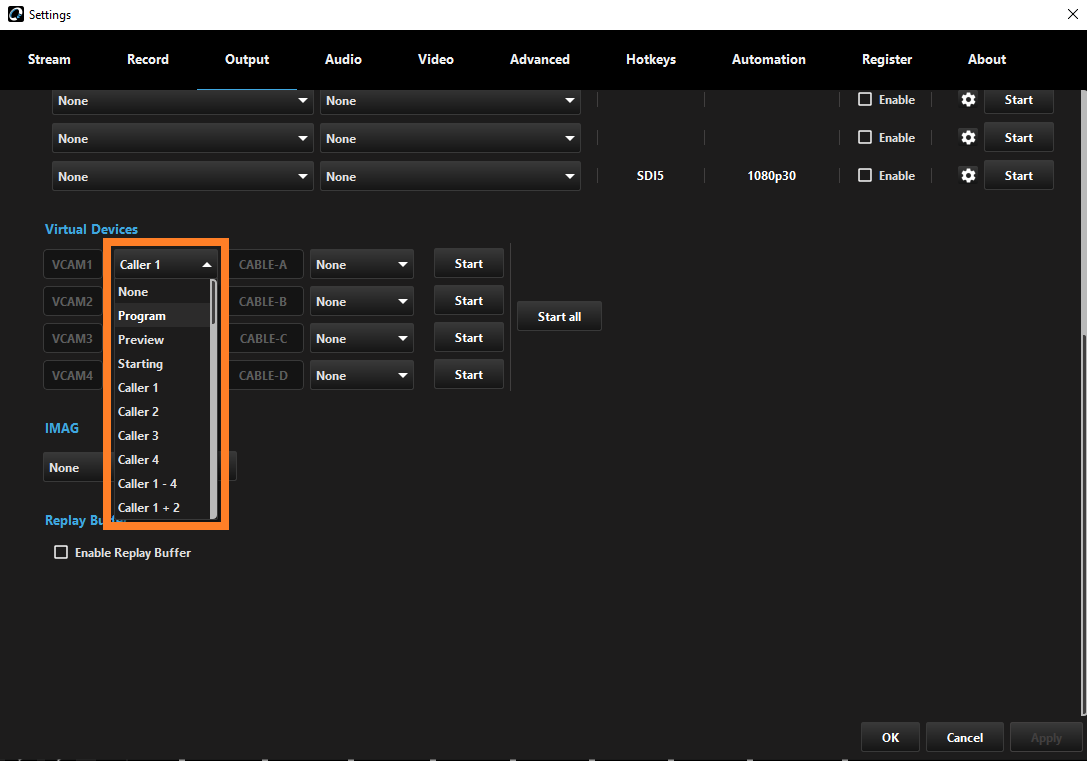The height and width of the screenshot is (761, 1087).
Task: Click the dropdown list scrollbar thumb
Action: pos(214,302)
